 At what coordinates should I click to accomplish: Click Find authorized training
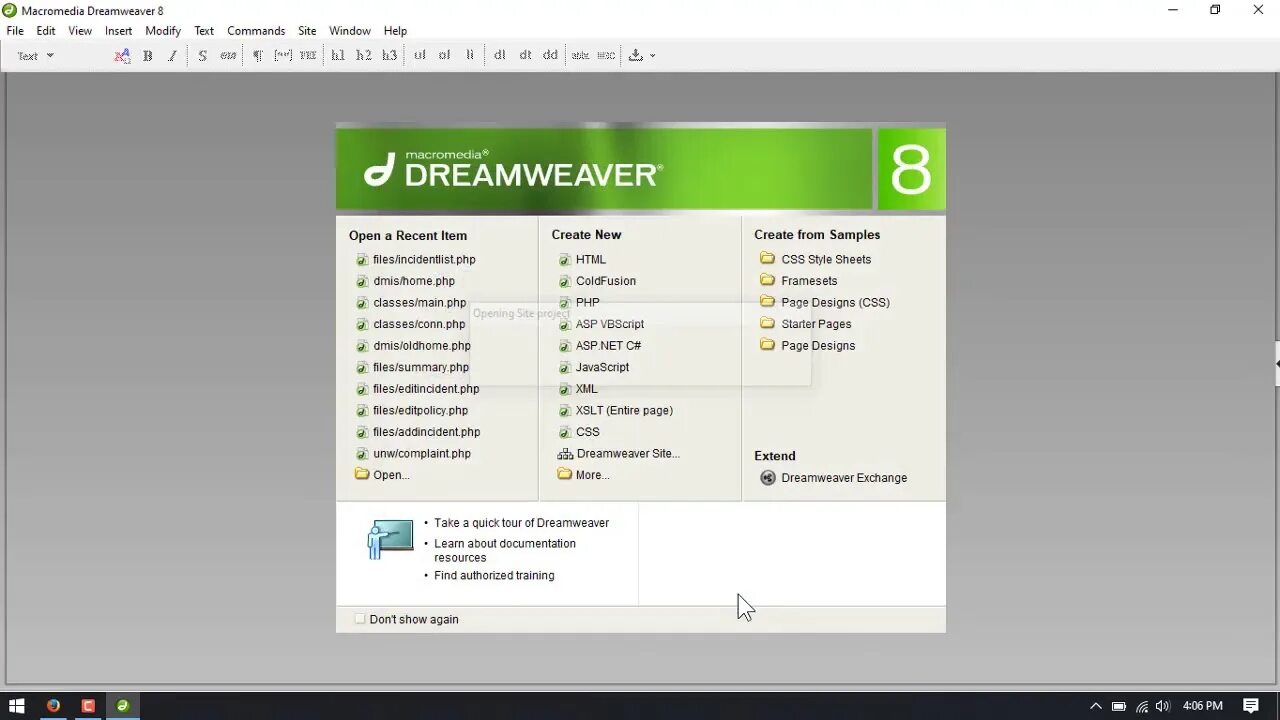click(494, 576)
